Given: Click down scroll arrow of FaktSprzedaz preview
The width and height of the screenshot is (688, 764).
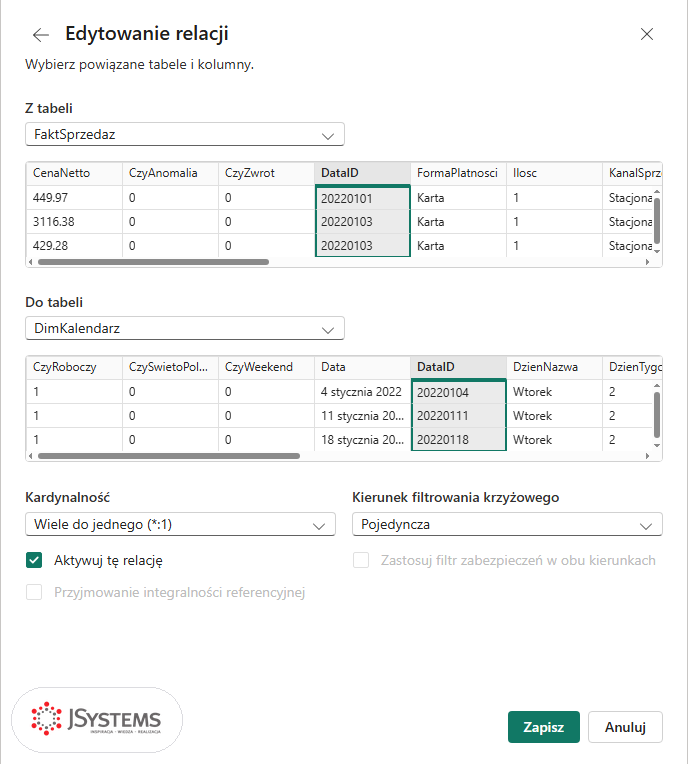Looking at the screenshot, I should [x=657, y=251].
